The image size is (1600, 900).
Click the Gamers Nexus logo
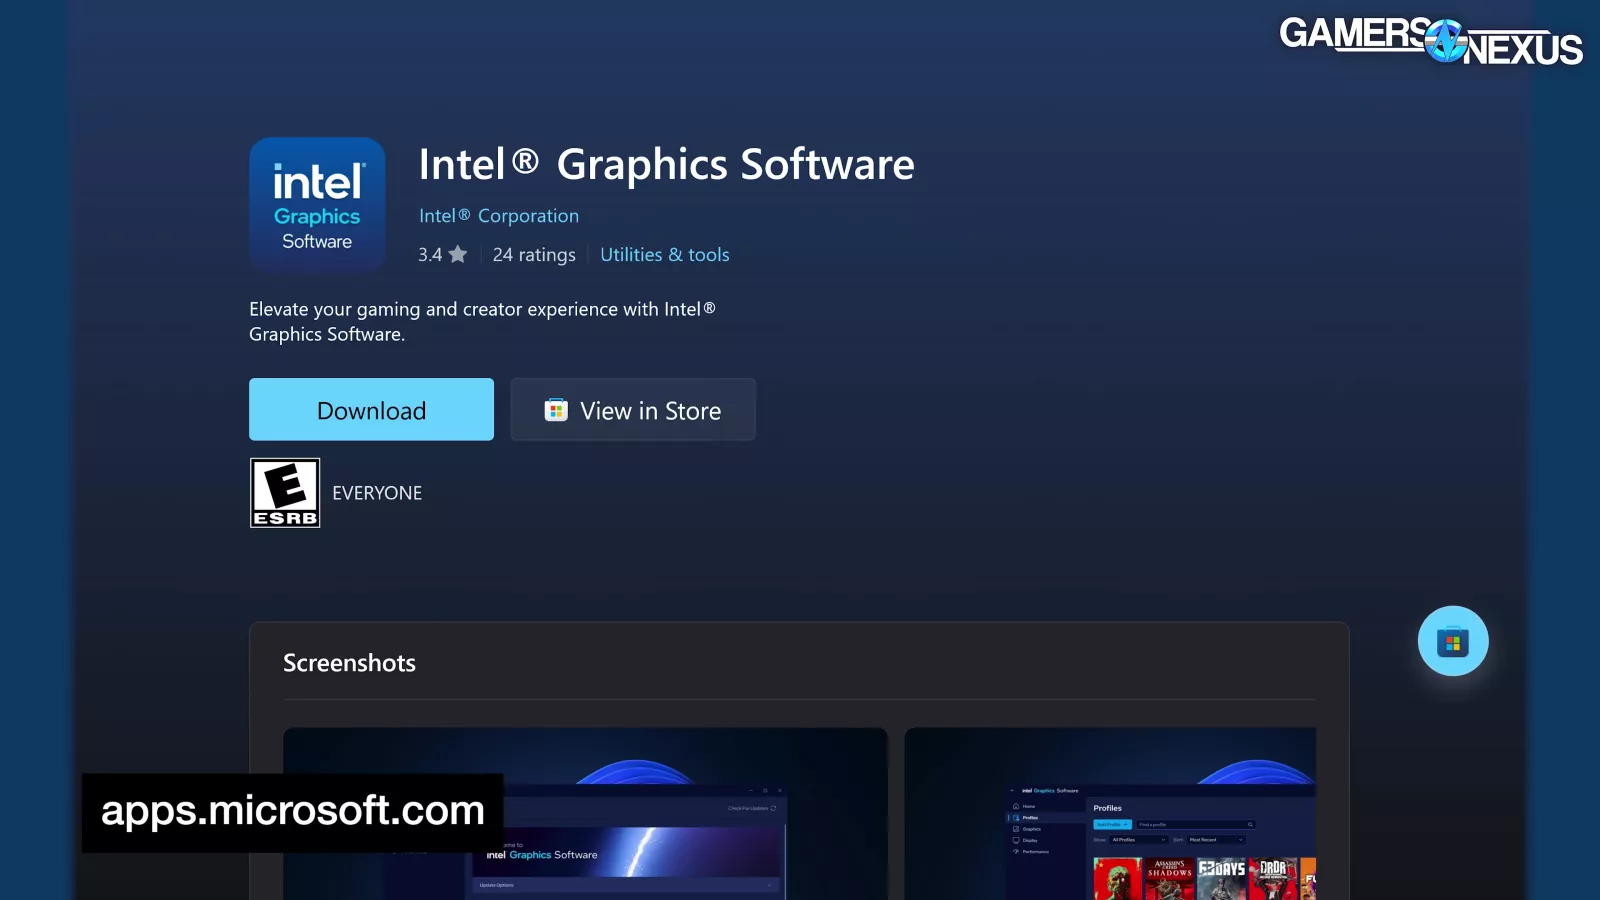pyautogui.click(x=1430, y=41)
